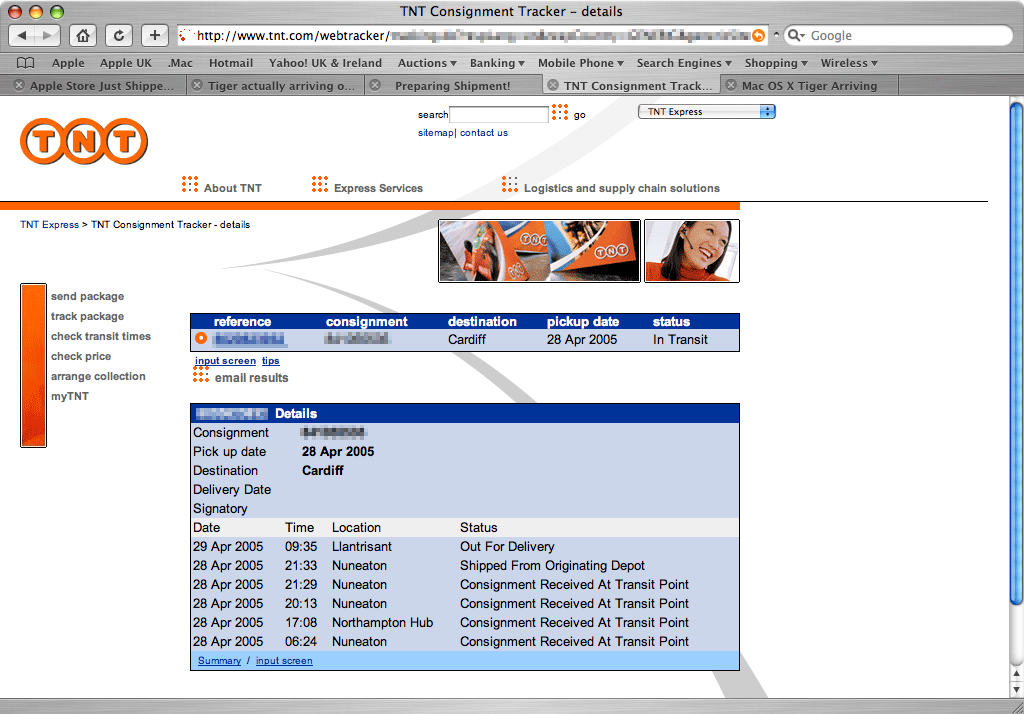Click the About TNT navigation item

pos(232,188)
